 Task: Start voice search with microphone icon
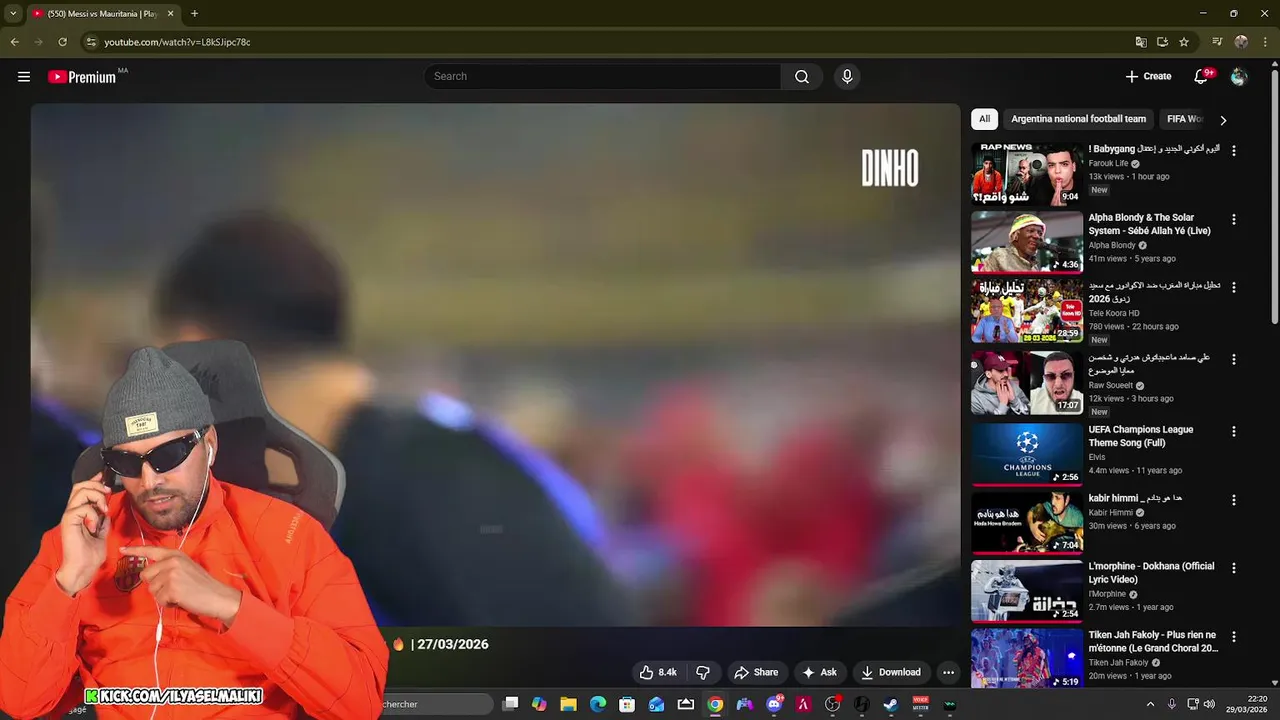[847, 77]
